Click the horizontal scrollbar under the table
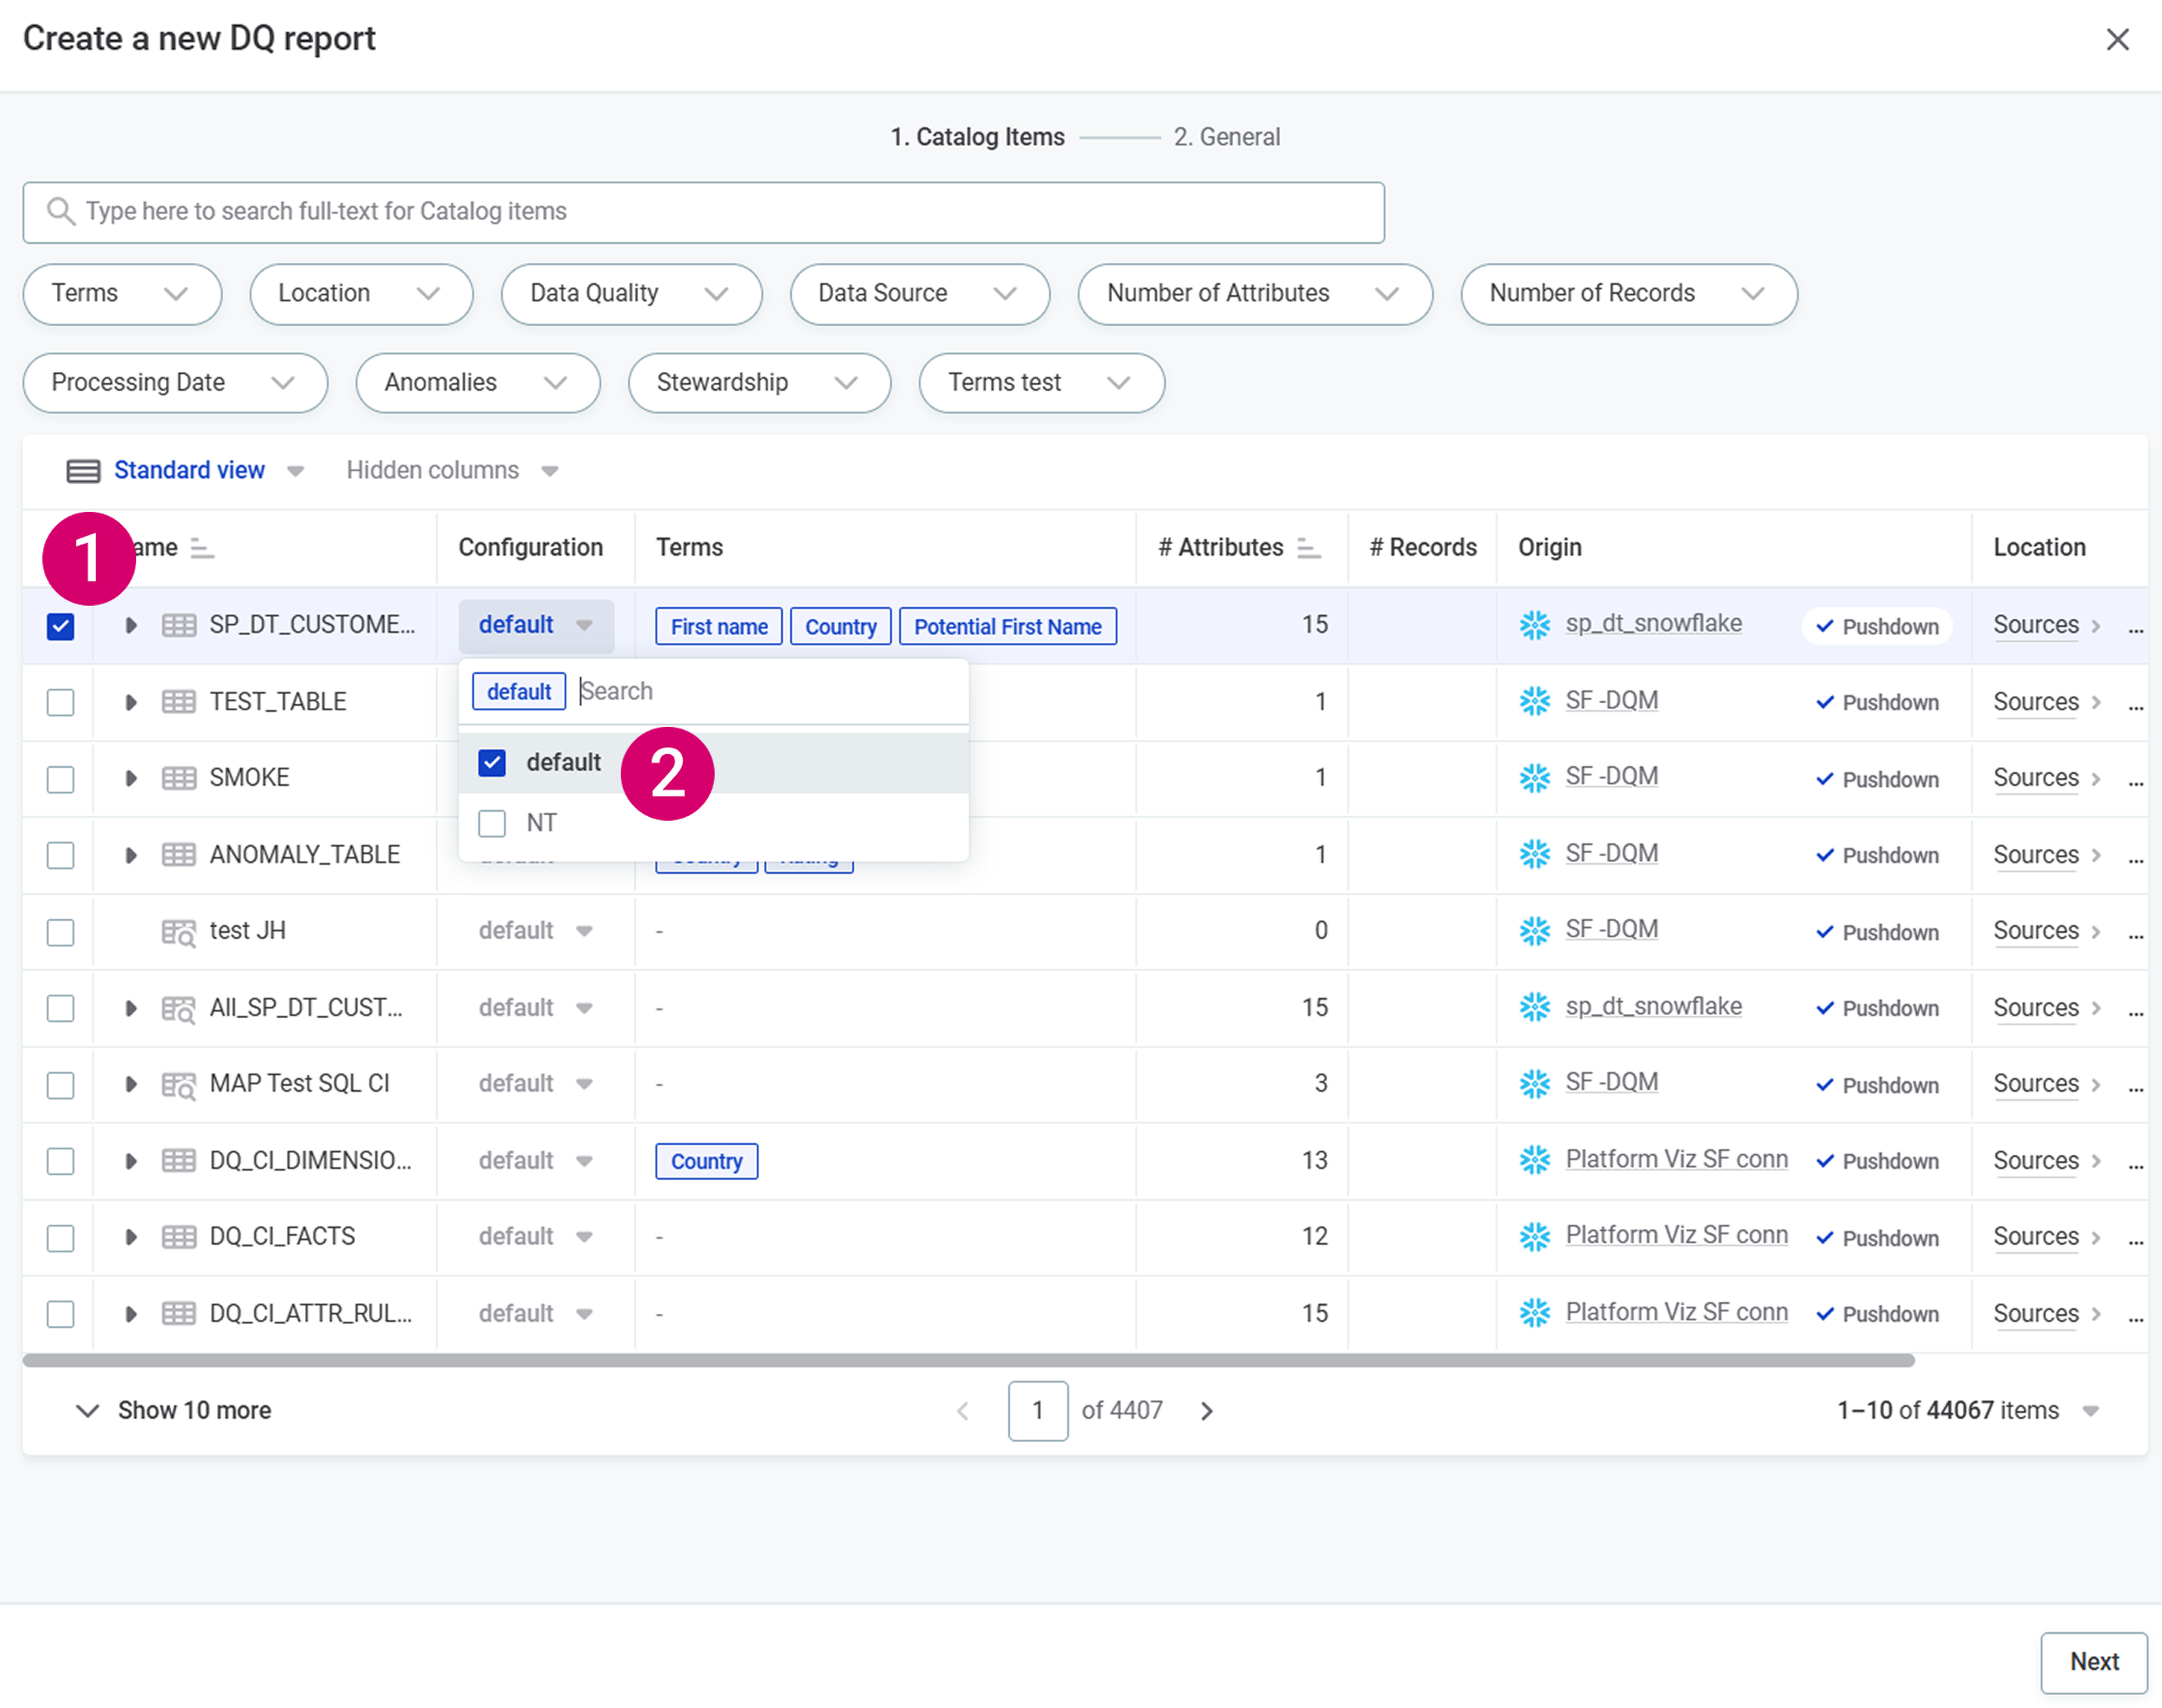The width and height of the screenshot is (2162, 1708). point(968,1360)
